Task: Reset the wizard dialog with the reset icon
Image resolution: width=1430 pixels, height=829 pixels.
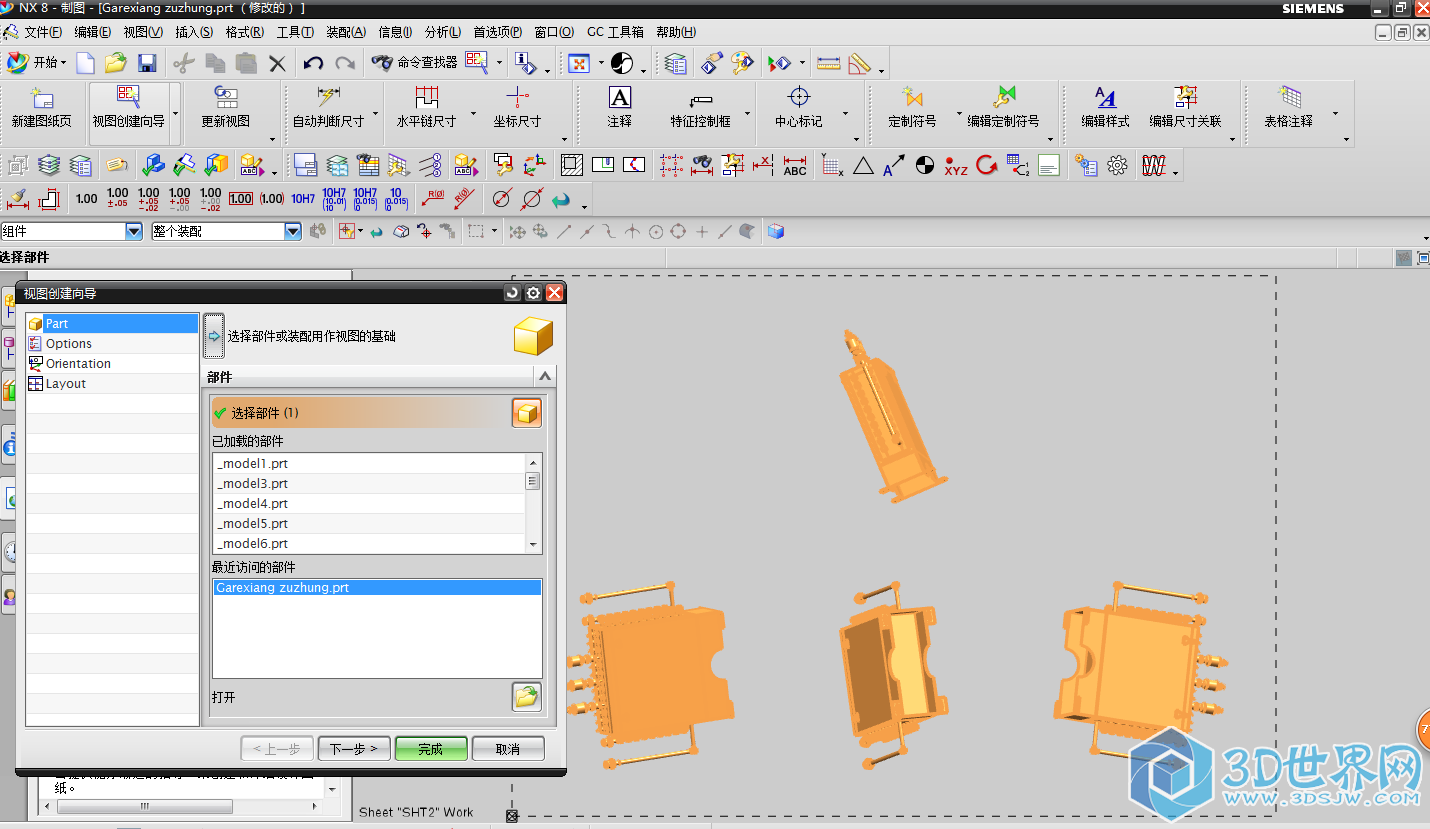Action: [x=512, y=293]
